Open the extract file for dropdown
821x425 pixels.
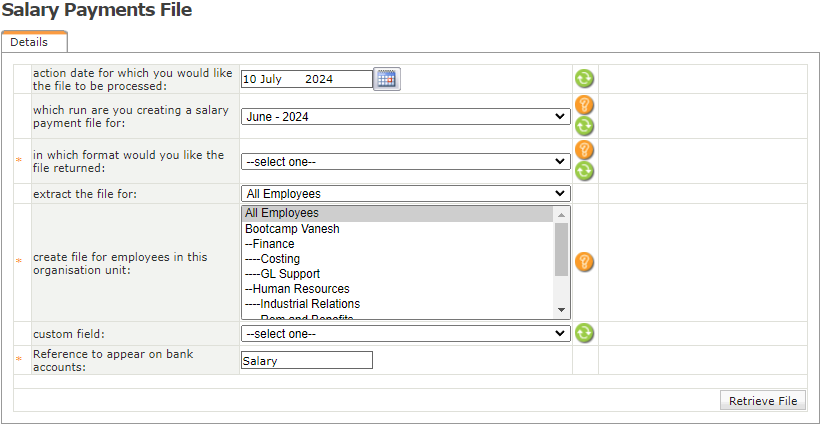[405, 194]
